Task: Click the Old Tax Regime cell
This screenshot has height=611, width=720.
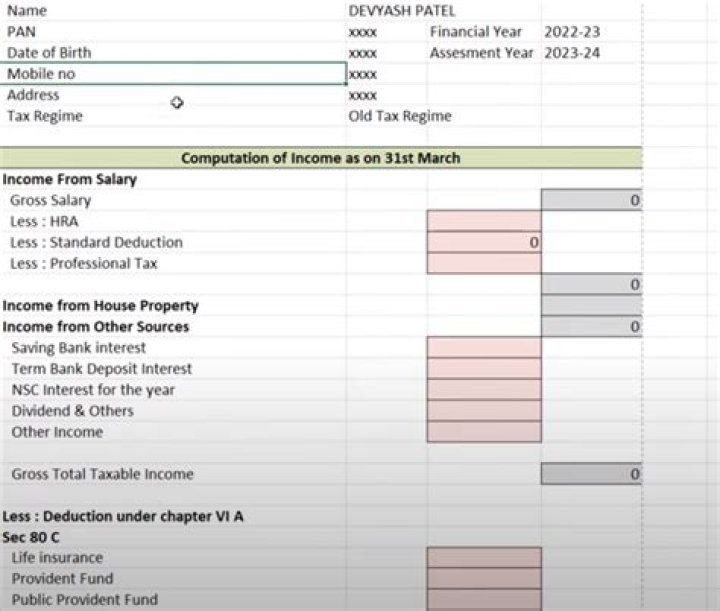Action: tap(400, 116)
